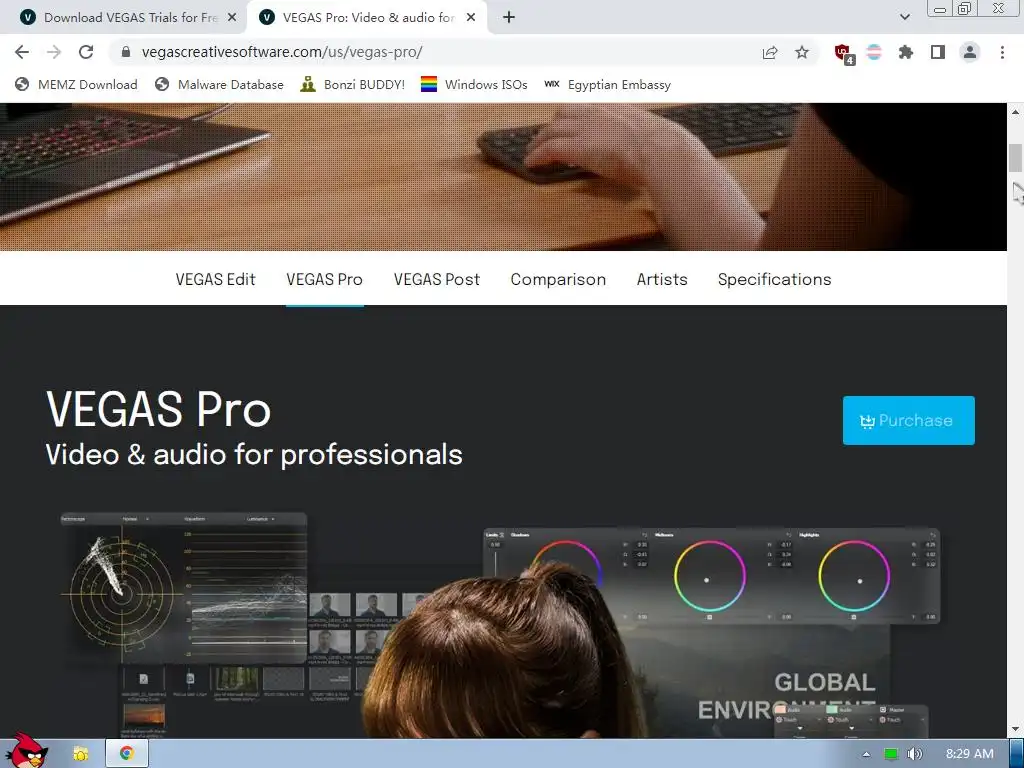The width and height of the screenshot is (1024, 768).
Task: Go to VEGAS Post section
Action: pos(437,280)
